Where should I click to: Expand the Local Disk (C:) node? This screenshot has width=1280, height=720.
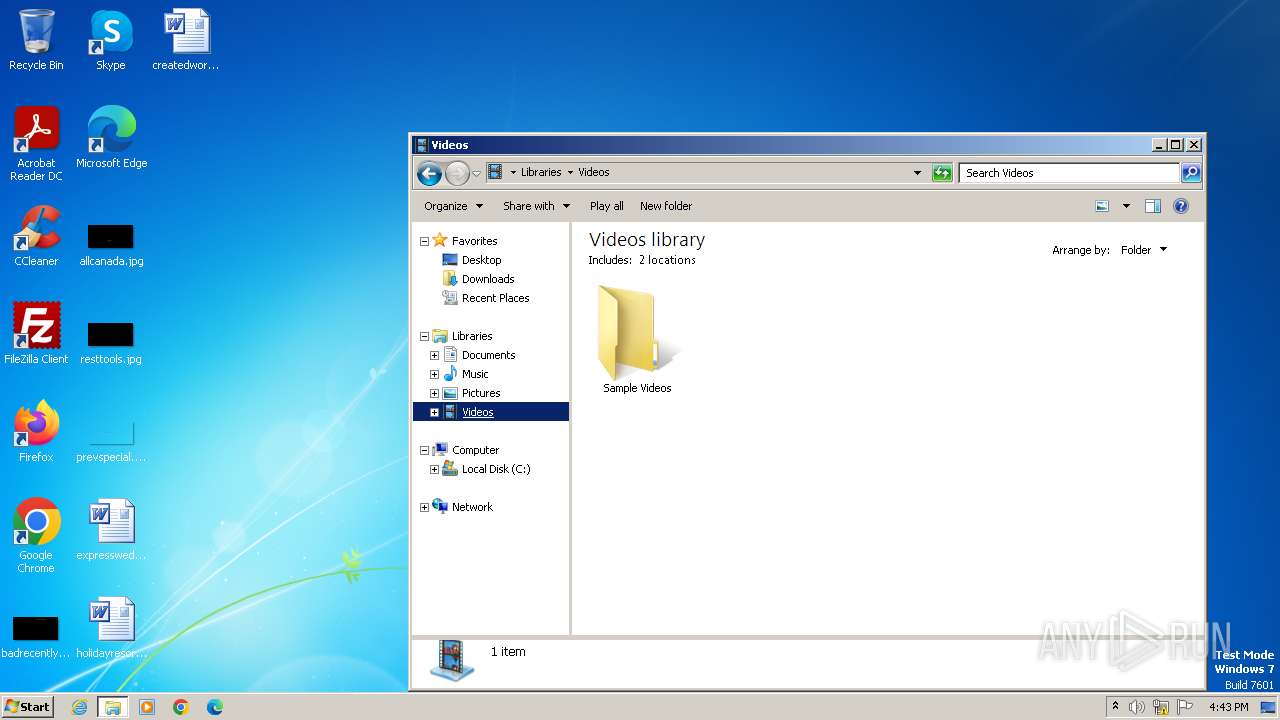click(x=434, y=469)
